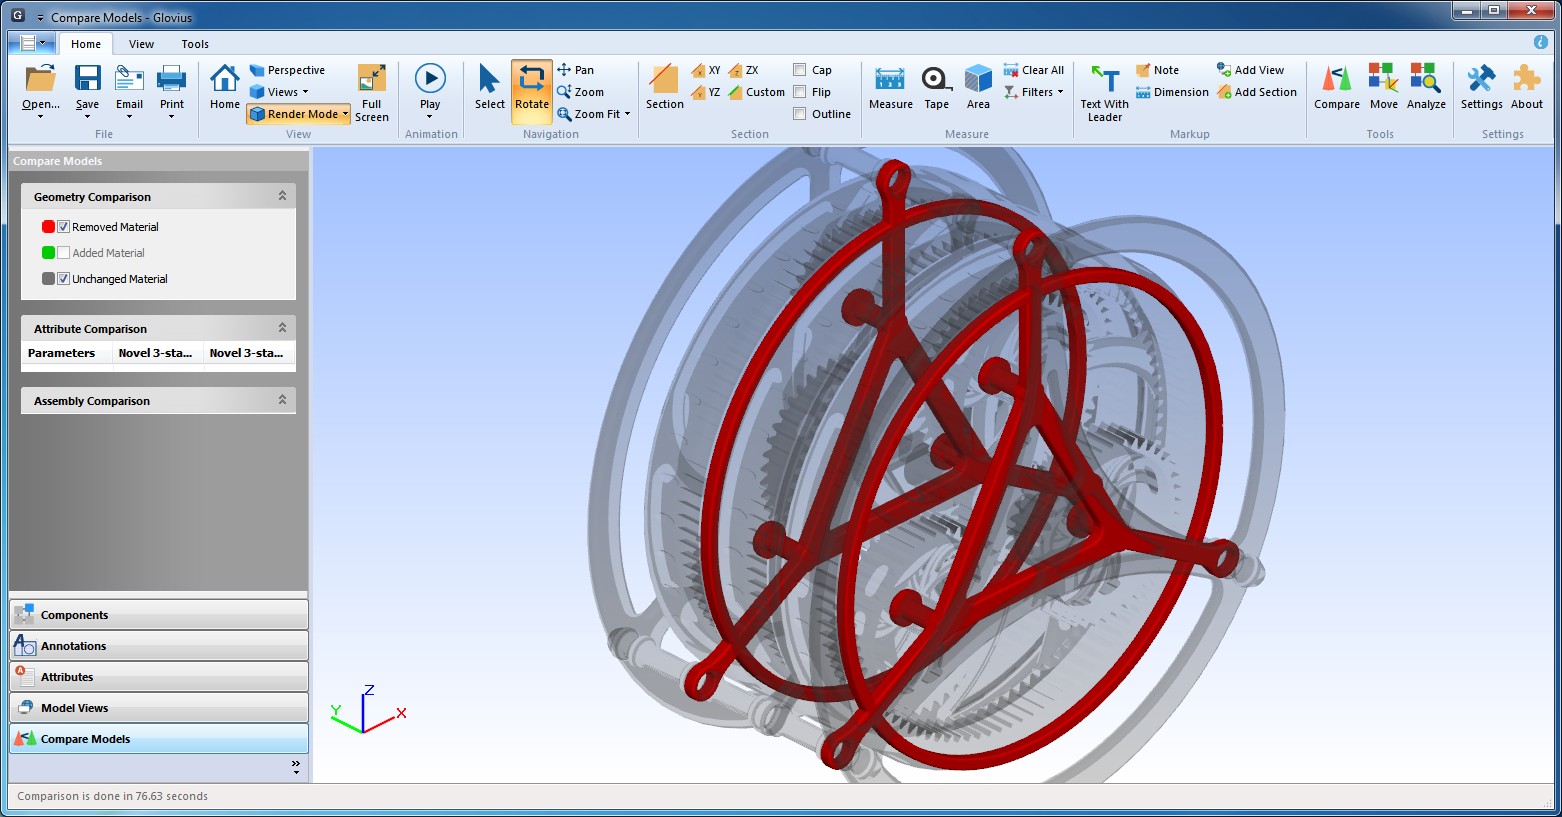Insert a Note markup
This screenshot has height=817, width=1562.
pyautogui.click(x=1158, y=70)
